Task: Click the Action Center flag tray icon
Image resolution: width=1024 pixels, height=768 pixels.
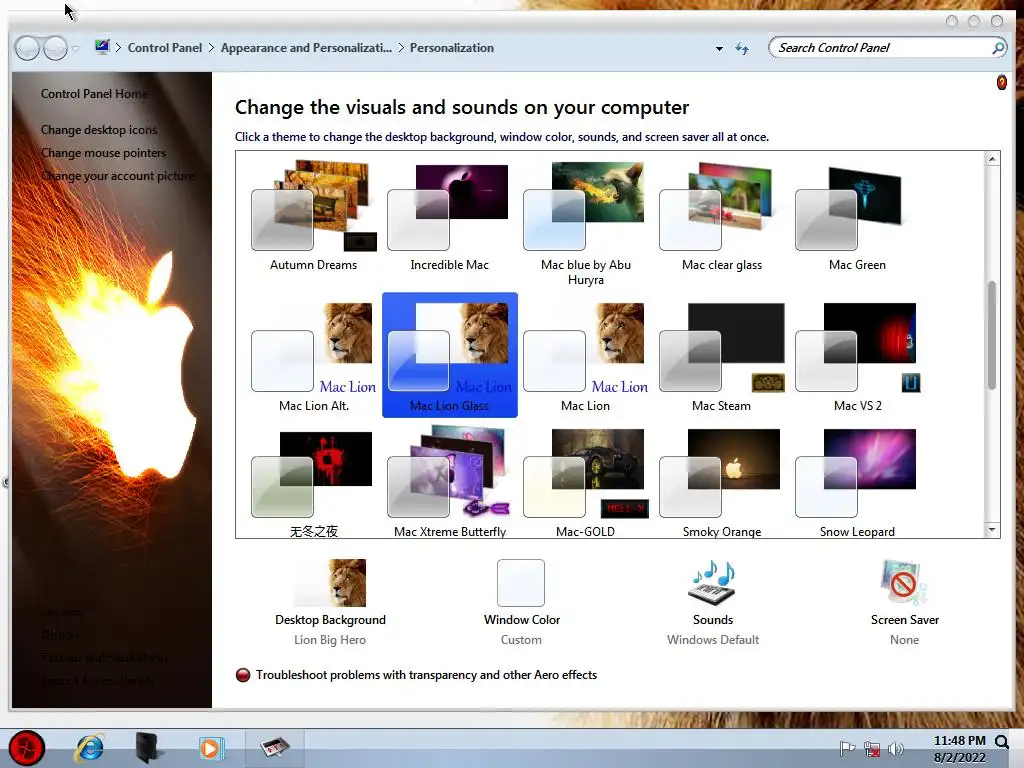Action: pyautogui.click(x=847, y=748)
